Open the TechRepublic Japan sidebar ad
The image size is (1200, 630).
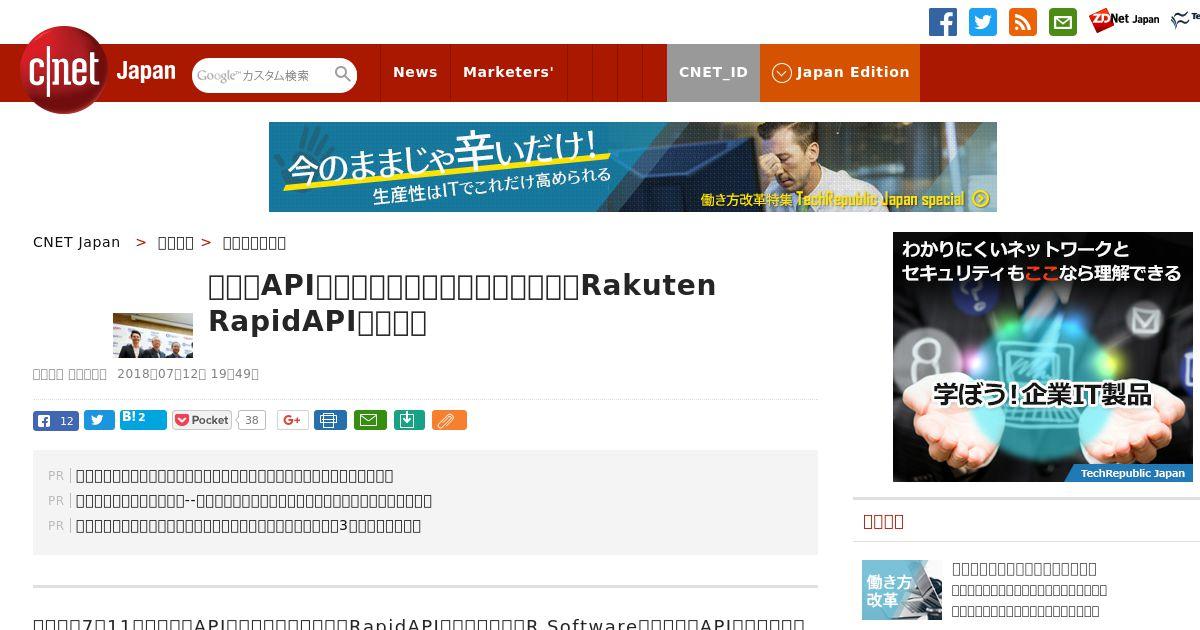point(1043,357)
